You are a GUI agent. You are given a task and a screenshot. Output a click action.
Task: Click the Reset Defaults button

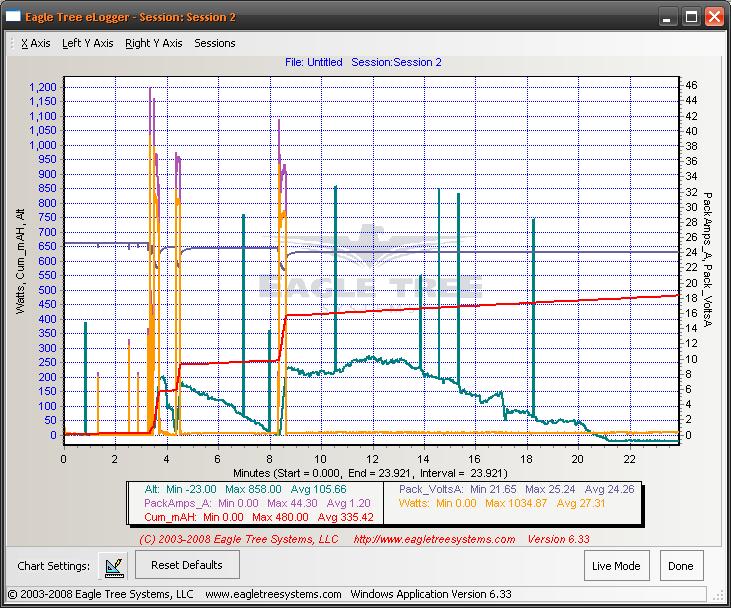187,565
